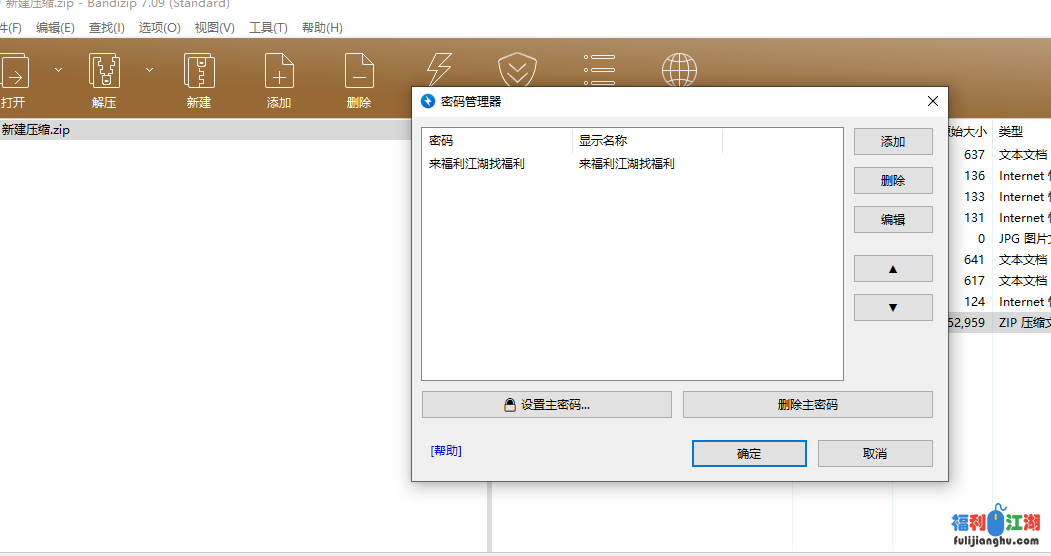Screen dimensions: 1051x556
Task: Open the 选项(O) menu
Action: click(x=159, y=28)
